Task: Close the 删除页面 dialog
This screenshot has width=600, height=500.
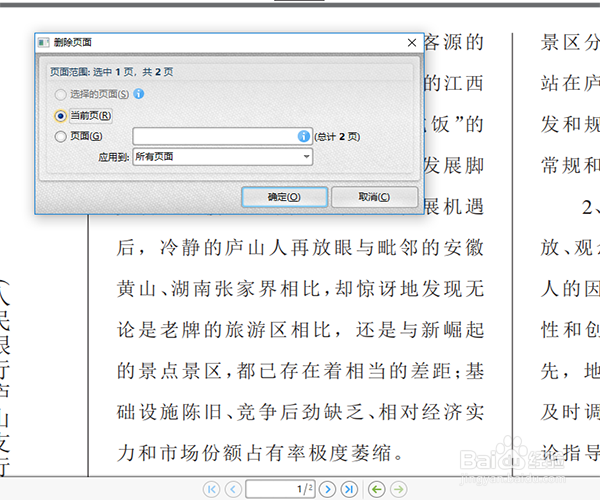Action: [x=412, y=42]
